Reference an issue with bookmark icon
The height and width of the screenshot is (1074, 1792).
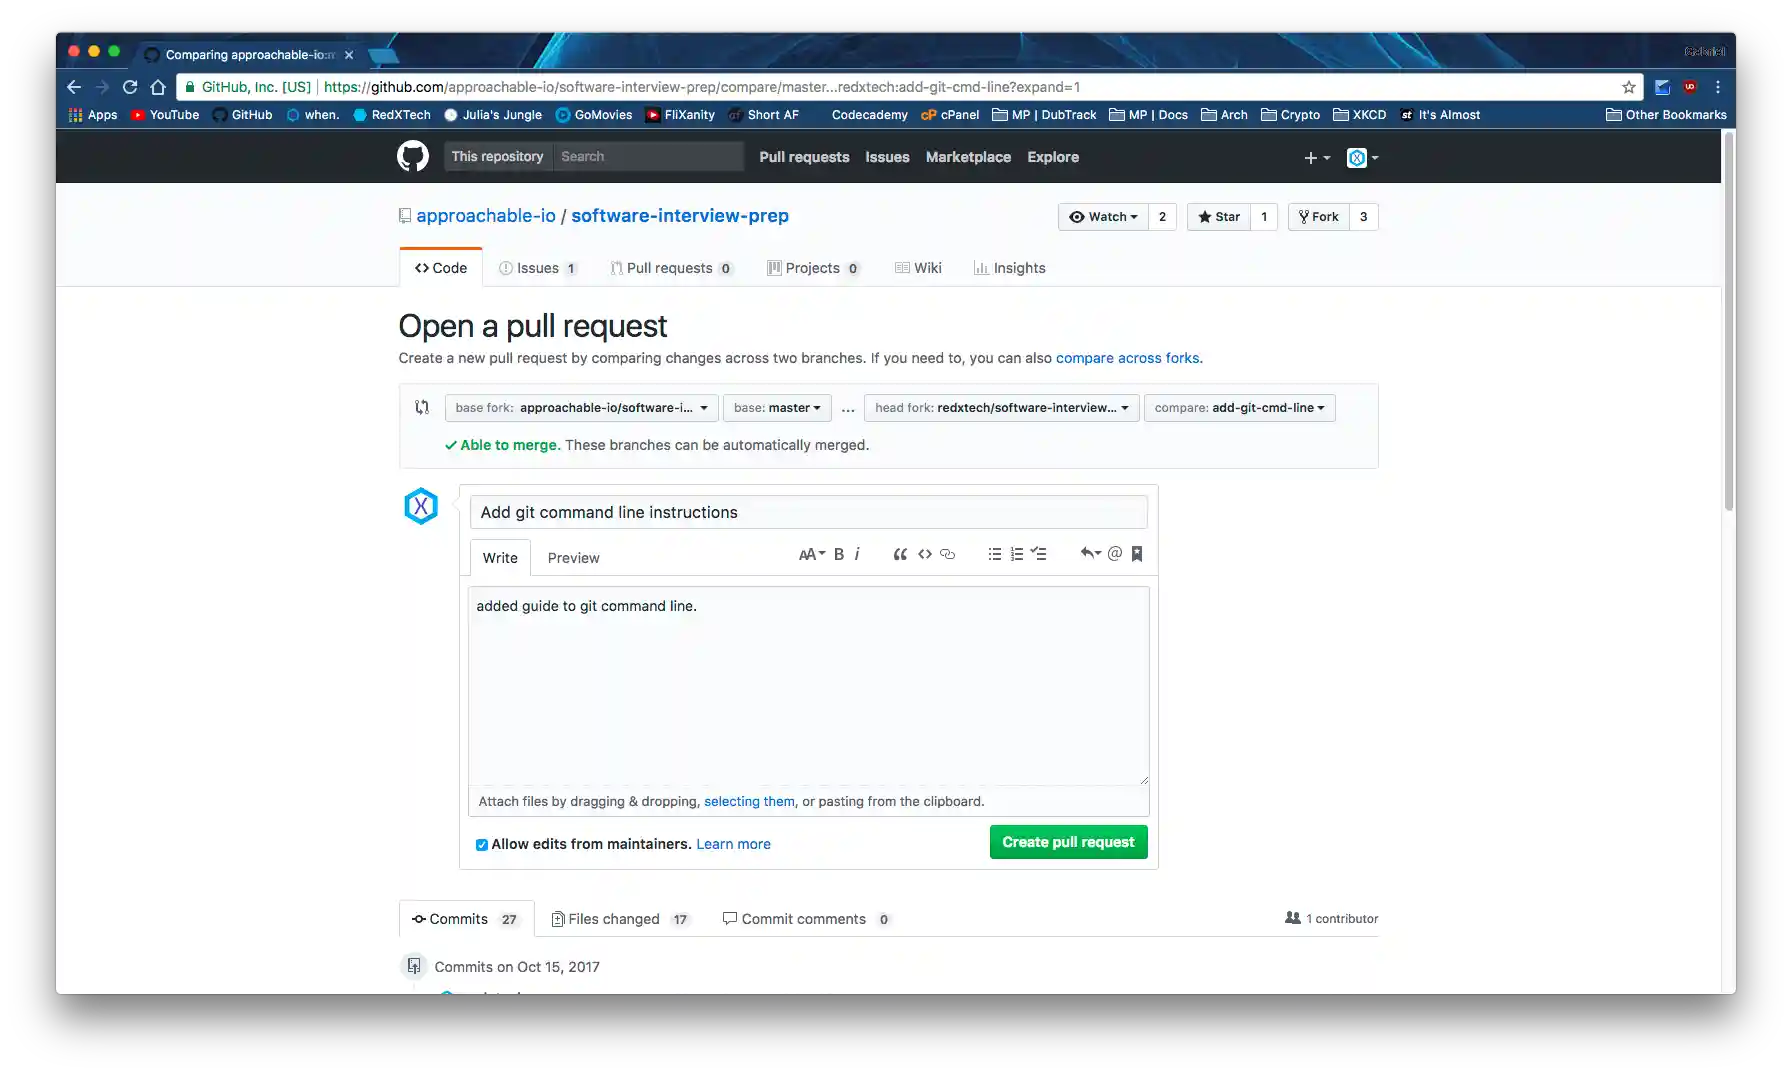[x=1137, y=554]
